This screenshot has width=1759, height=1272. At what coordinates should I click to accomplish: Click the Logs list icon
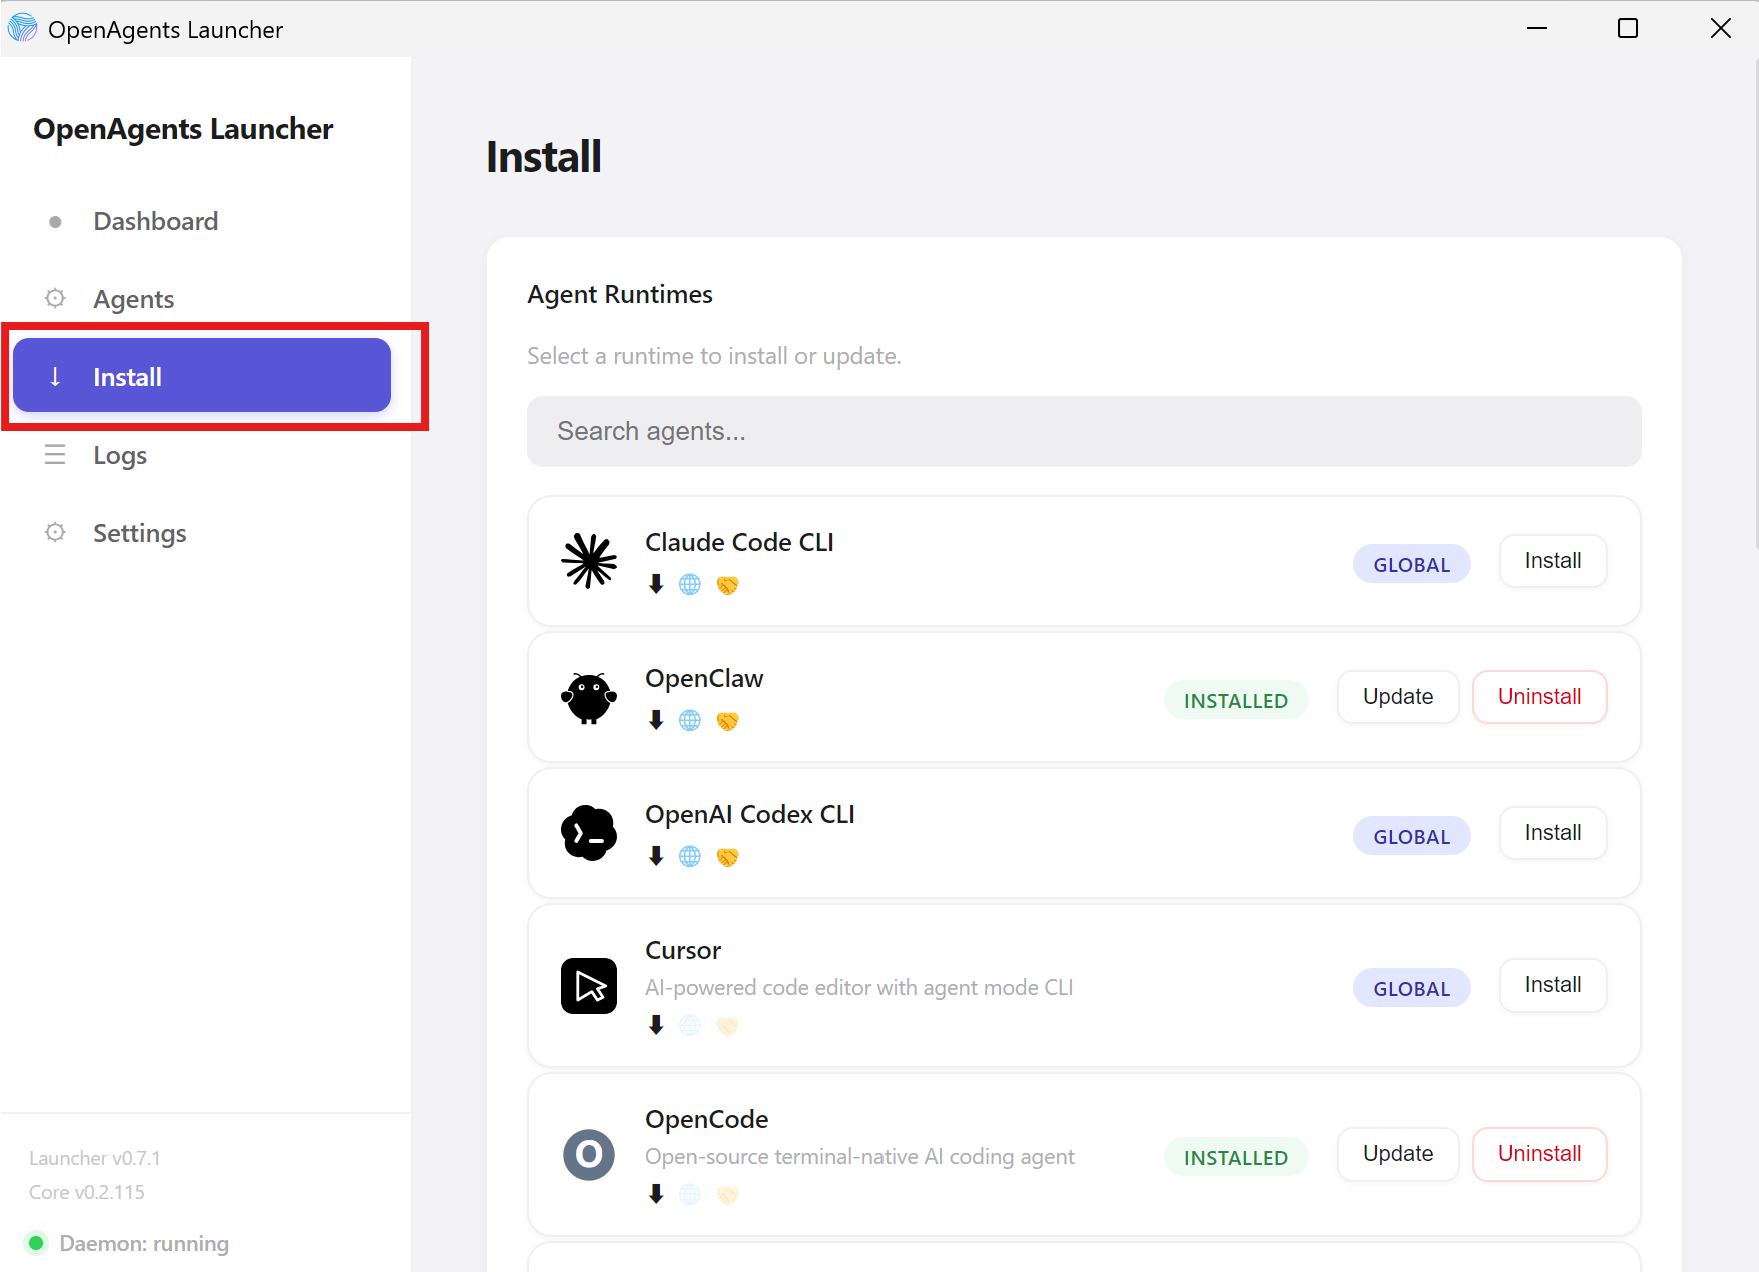coord(55,454)
